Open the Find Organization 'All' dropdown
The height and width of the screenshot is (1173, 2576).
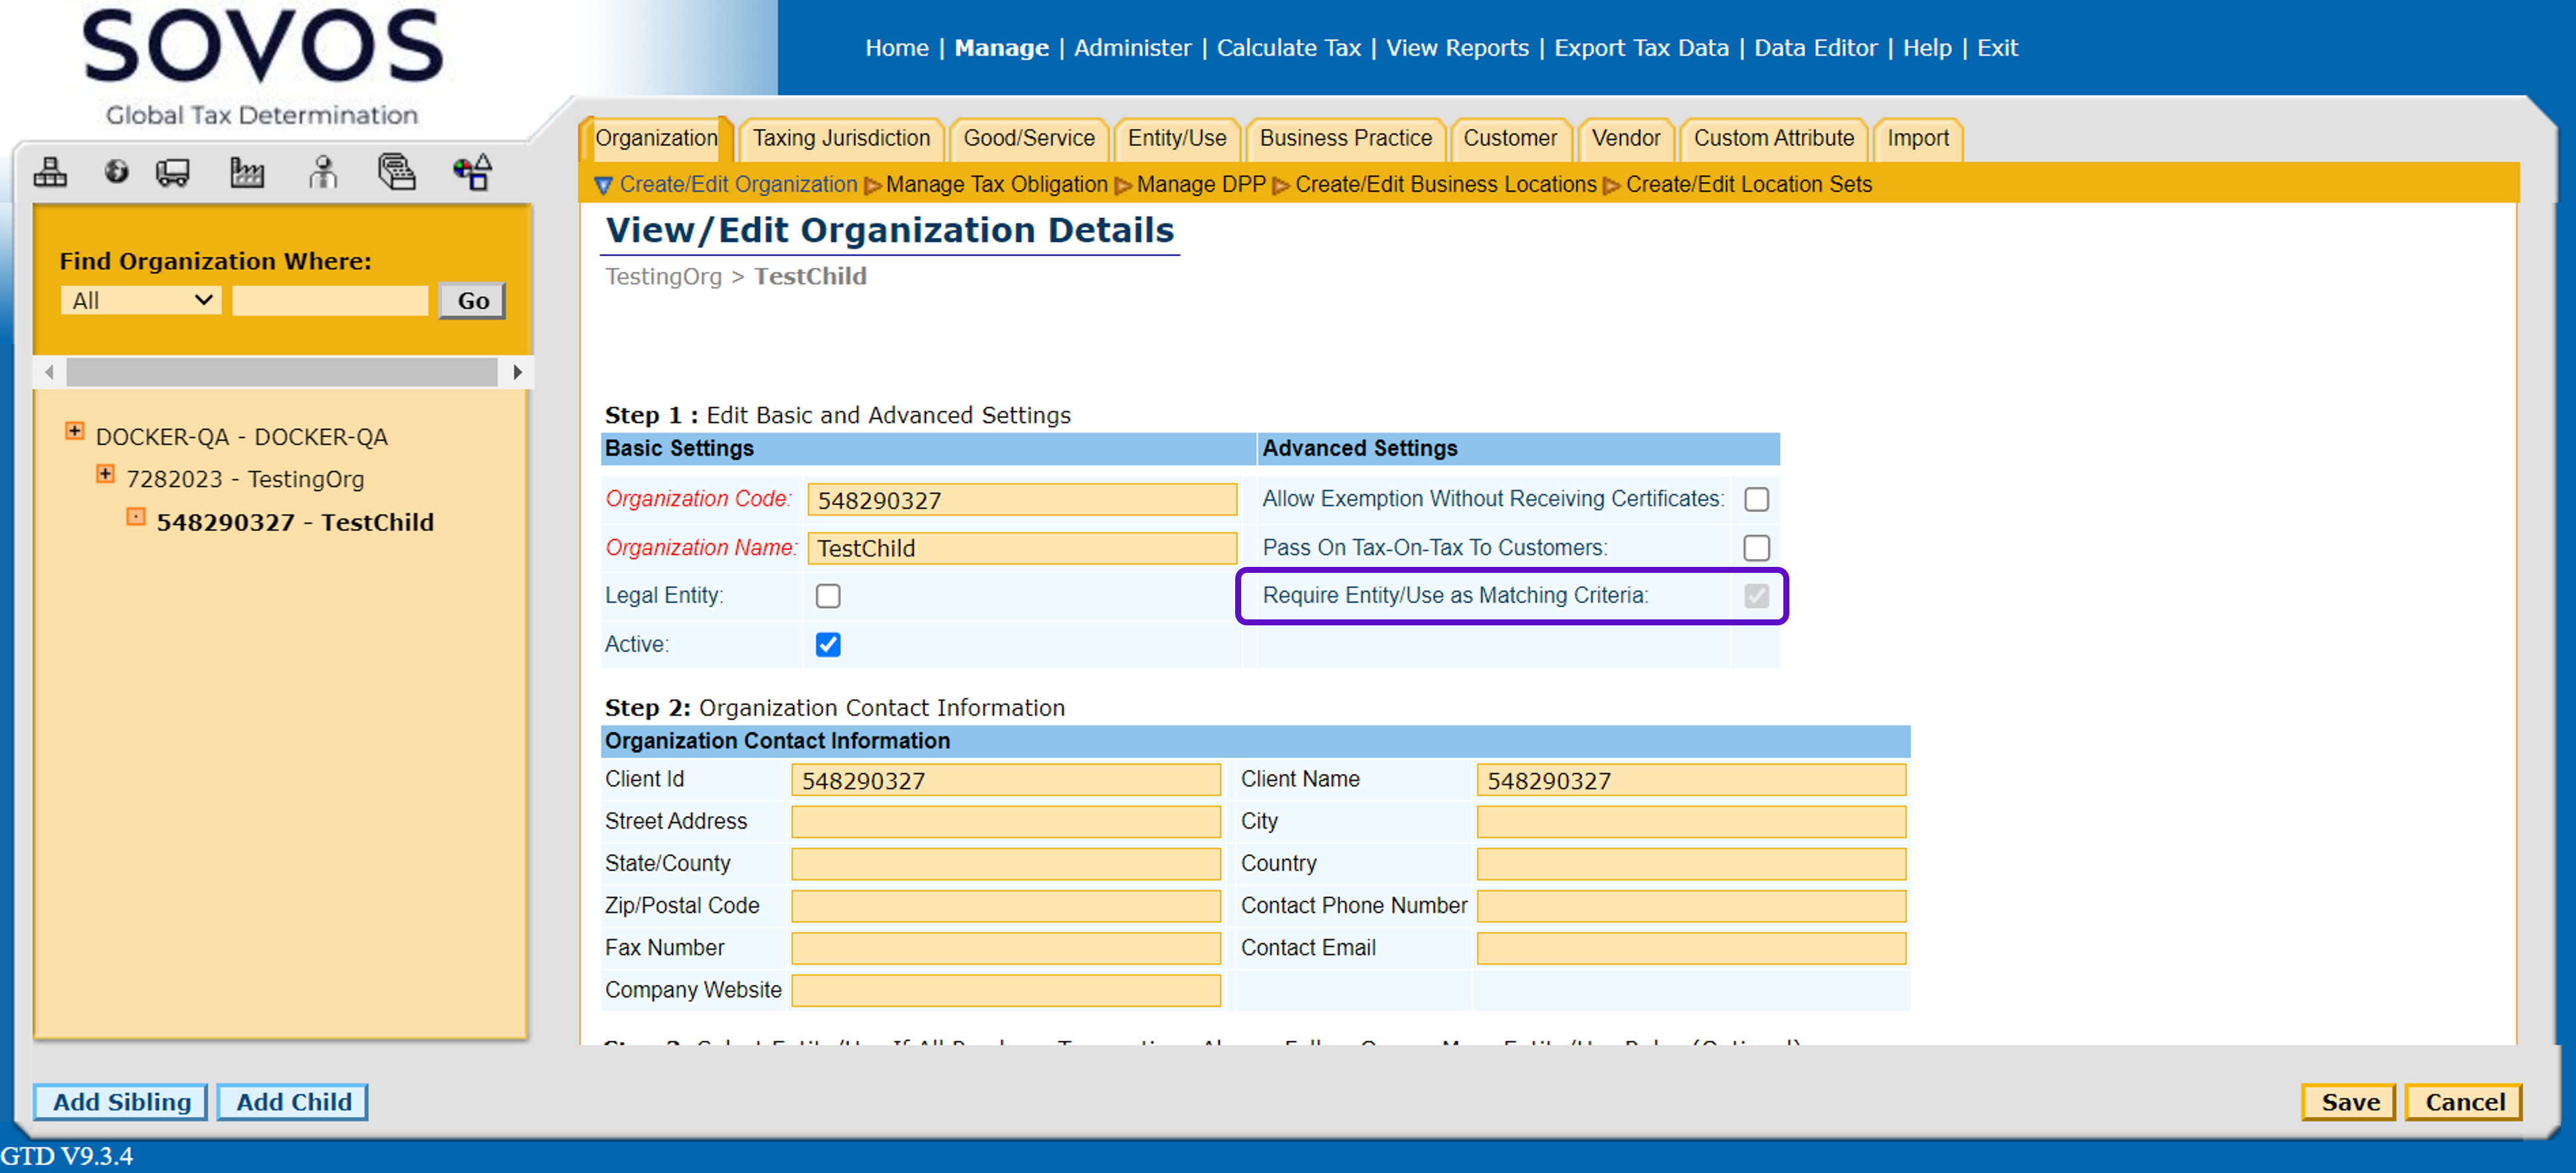(141, 301)
